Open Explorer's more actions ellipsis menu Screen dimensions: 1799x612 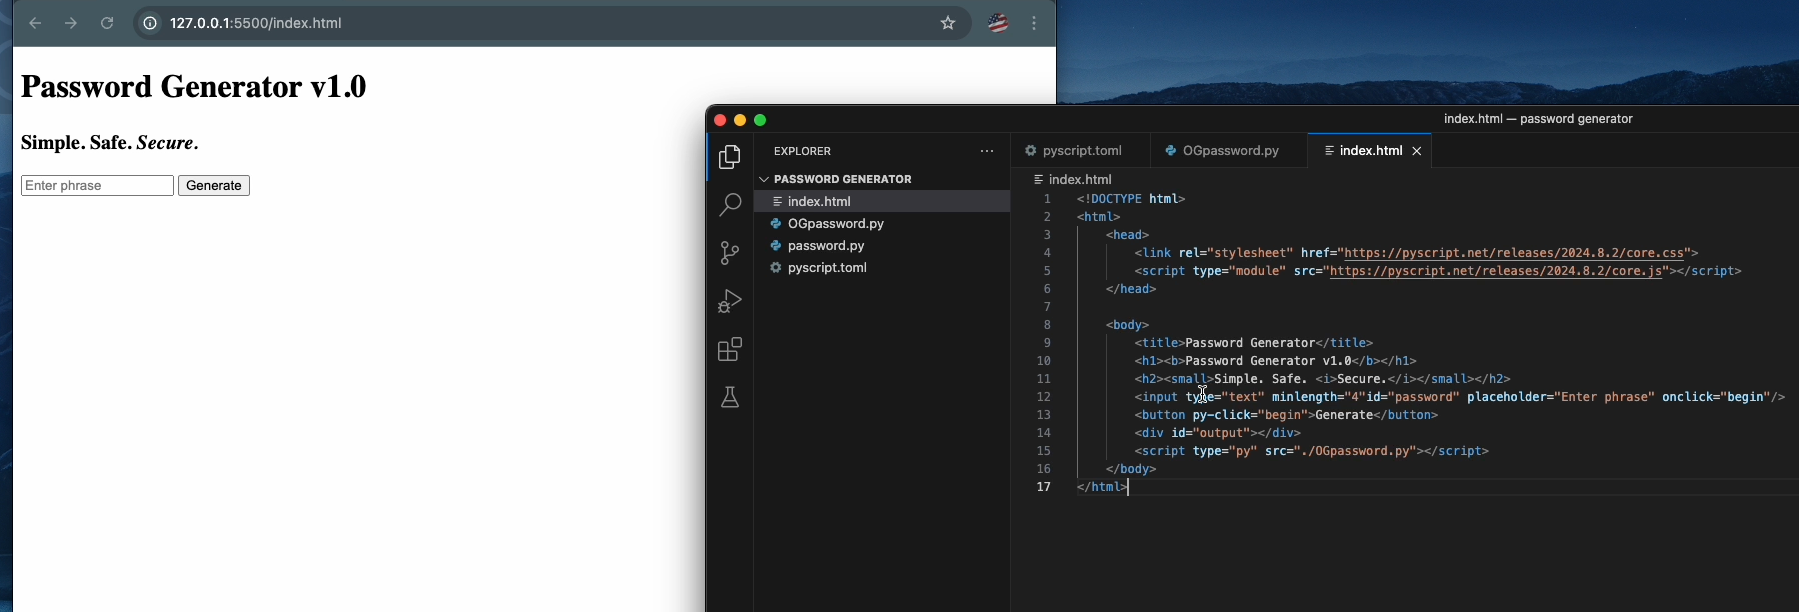[987, 151]
